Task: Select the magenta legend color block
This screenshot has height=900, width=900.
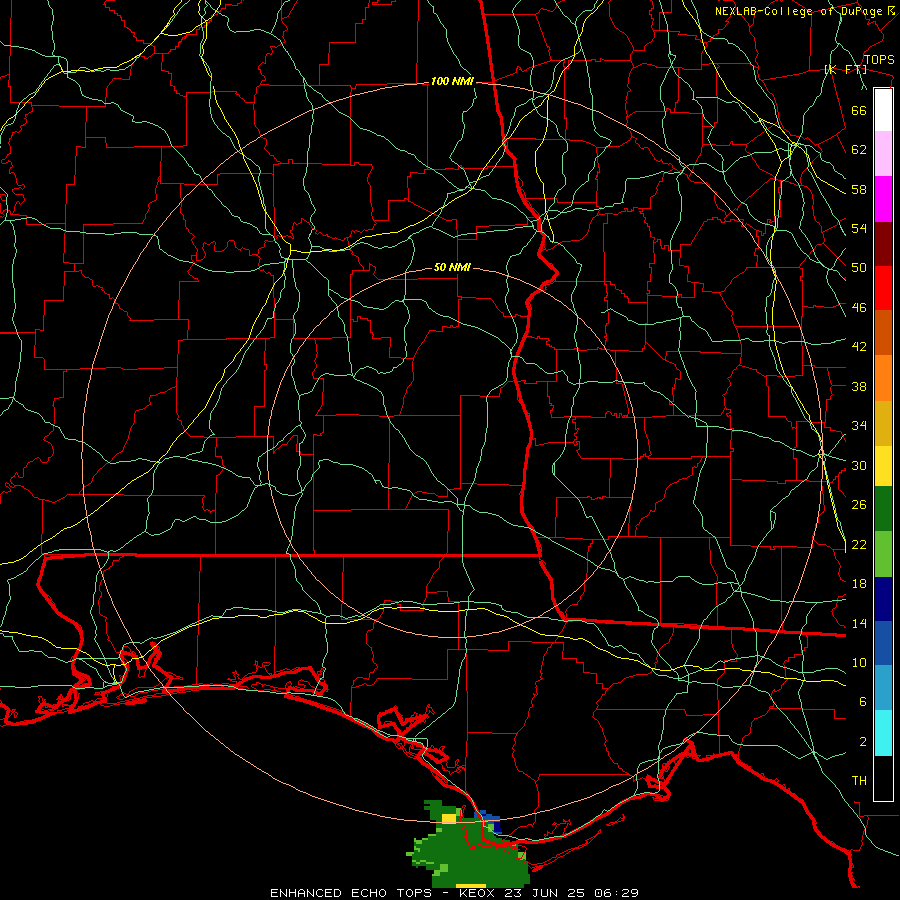Action: click(x=883, y=199)
